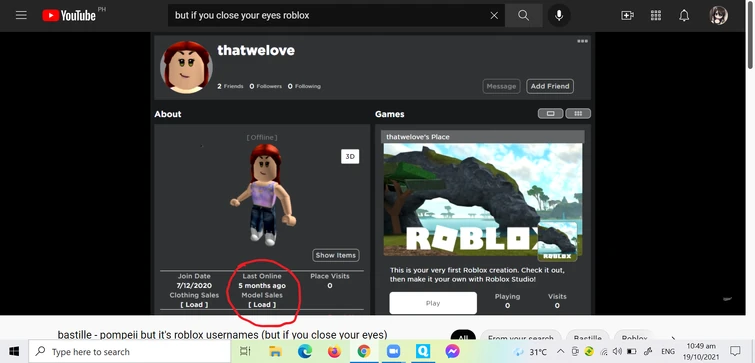Click the Windows search box
Image resolution: width=755 pixels, height=363 pixels.
(129, 351)
